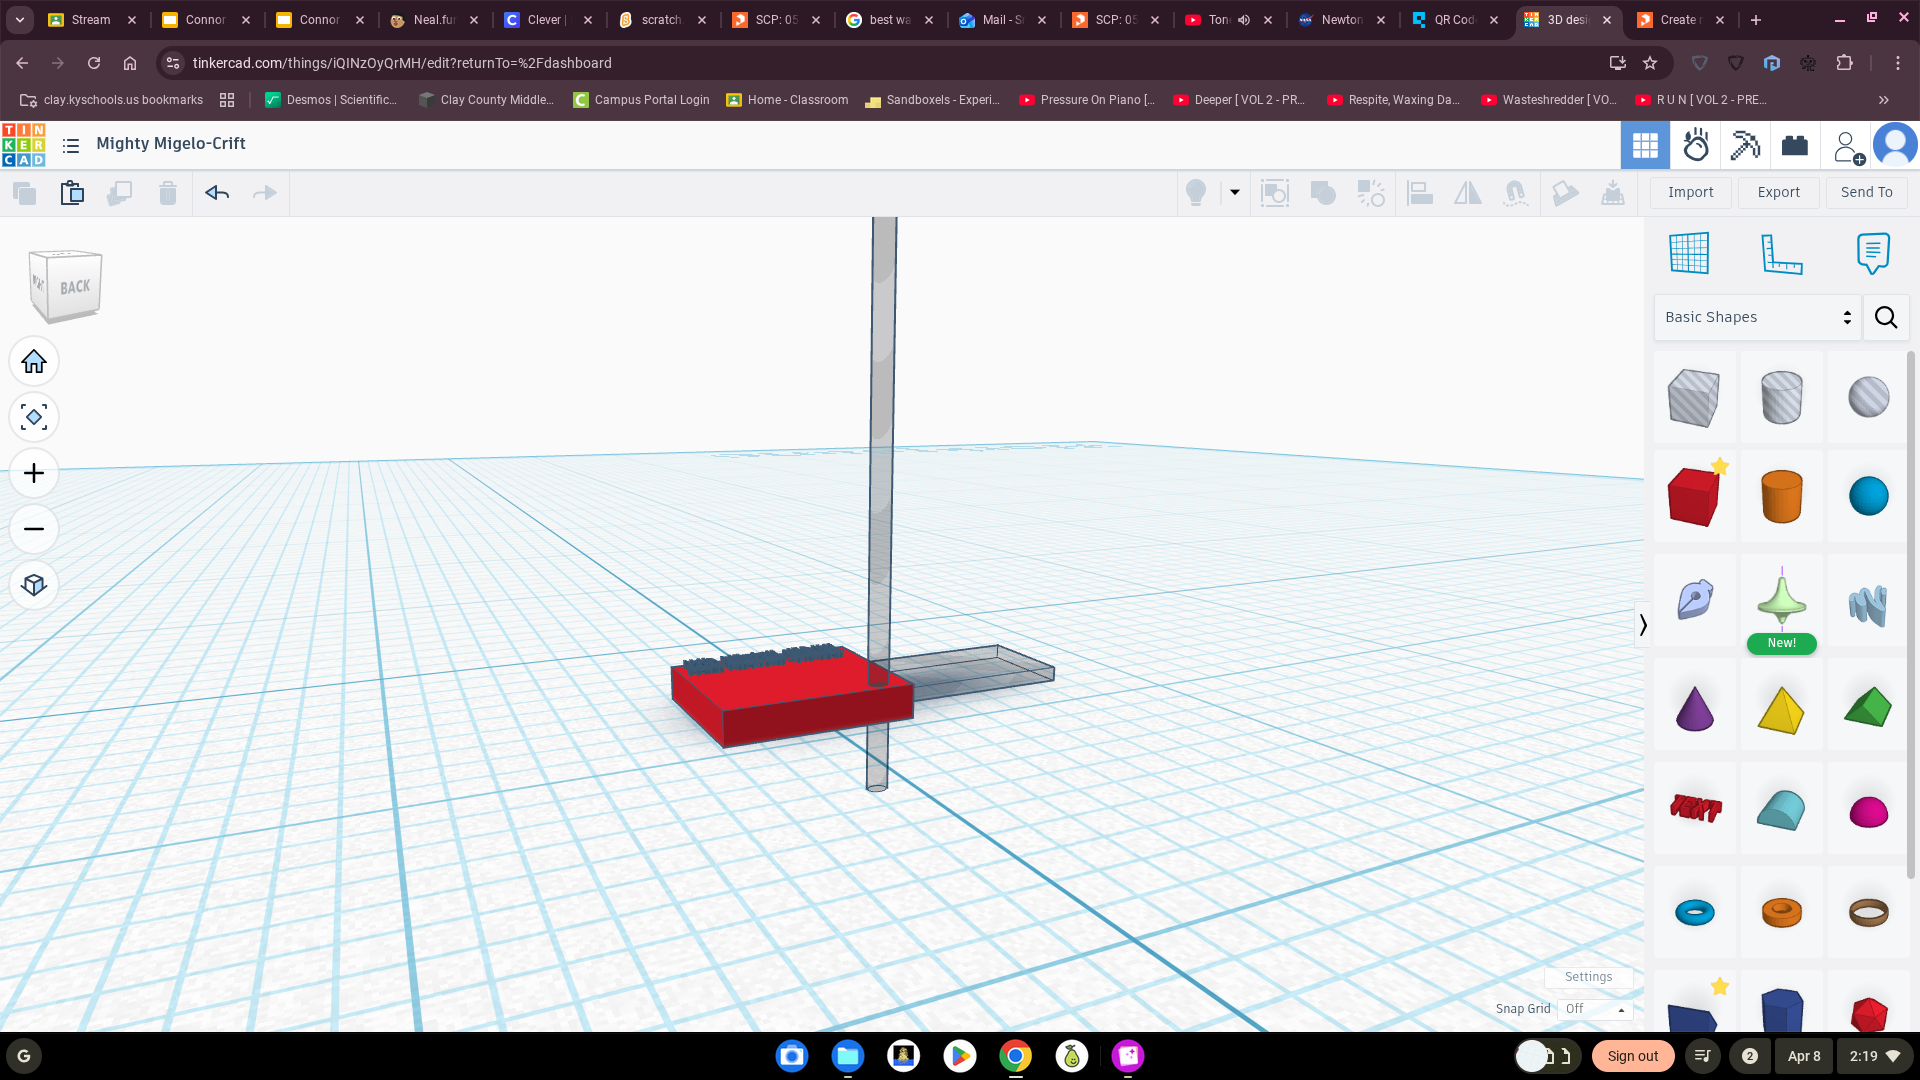Select the Fit all in view icon

(x=34, y=417)
